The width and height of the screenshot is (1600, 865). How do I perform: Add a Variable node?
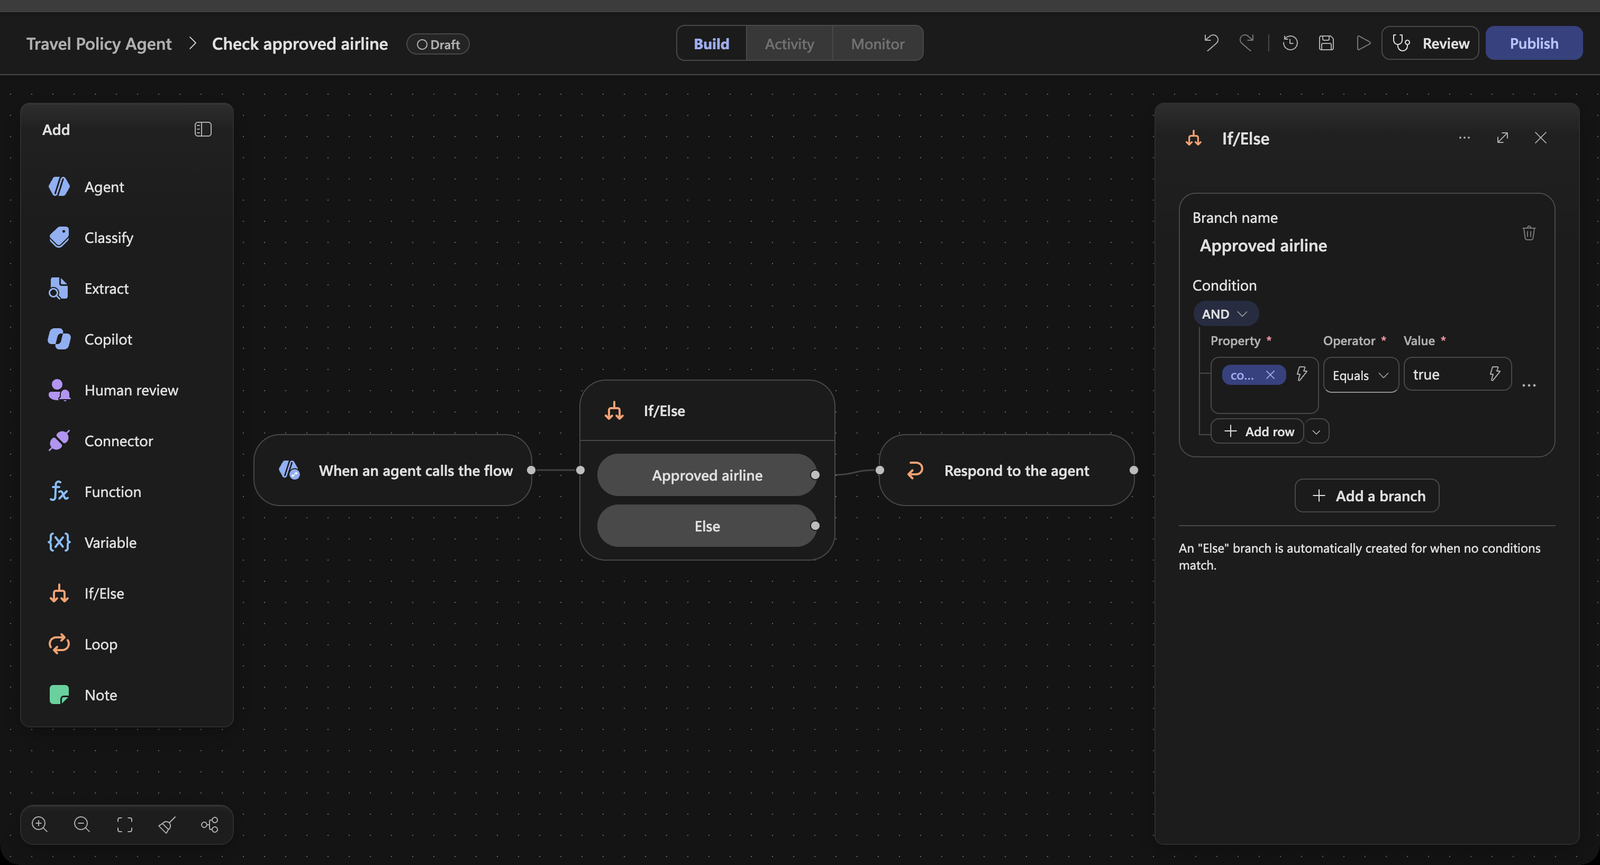pyautogui.click(x=127, y=543)
